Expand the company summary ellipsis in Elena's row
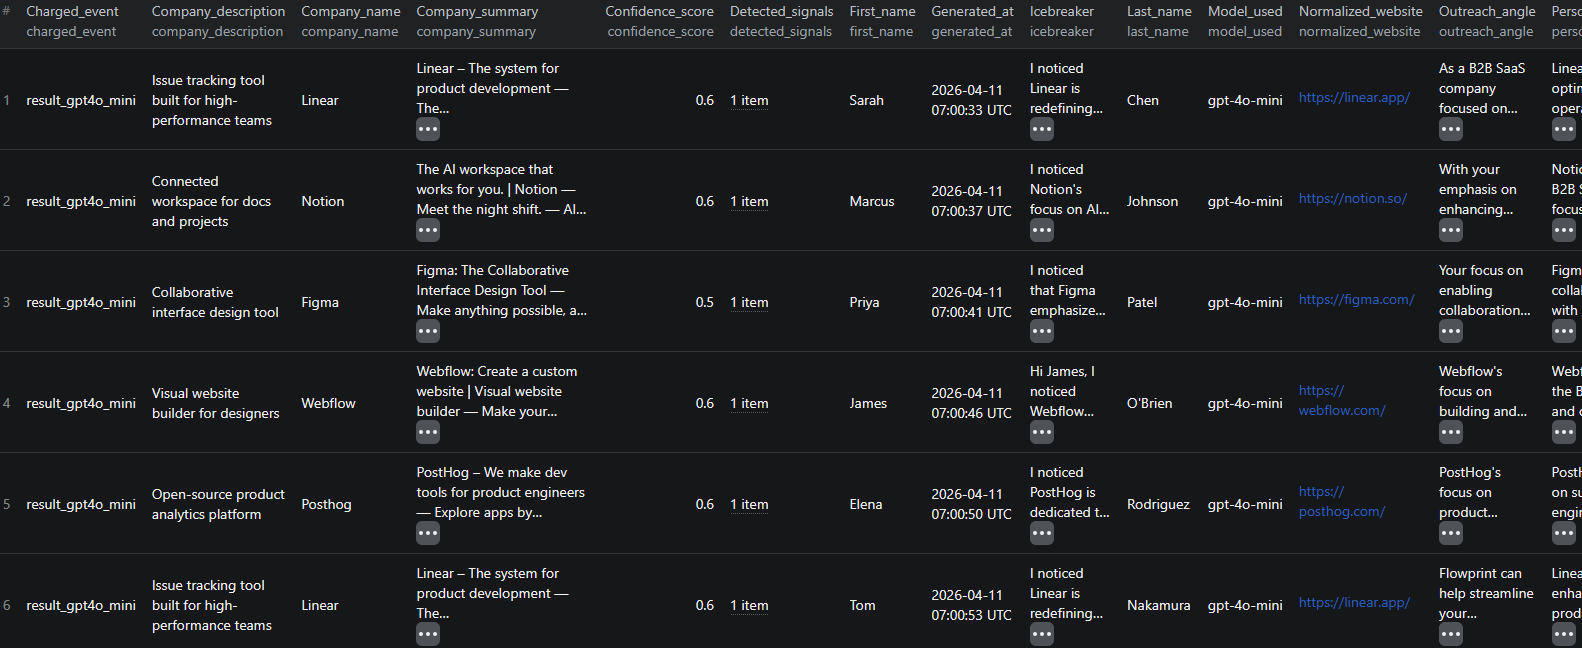1582x648 pixels. coord(428,533)
